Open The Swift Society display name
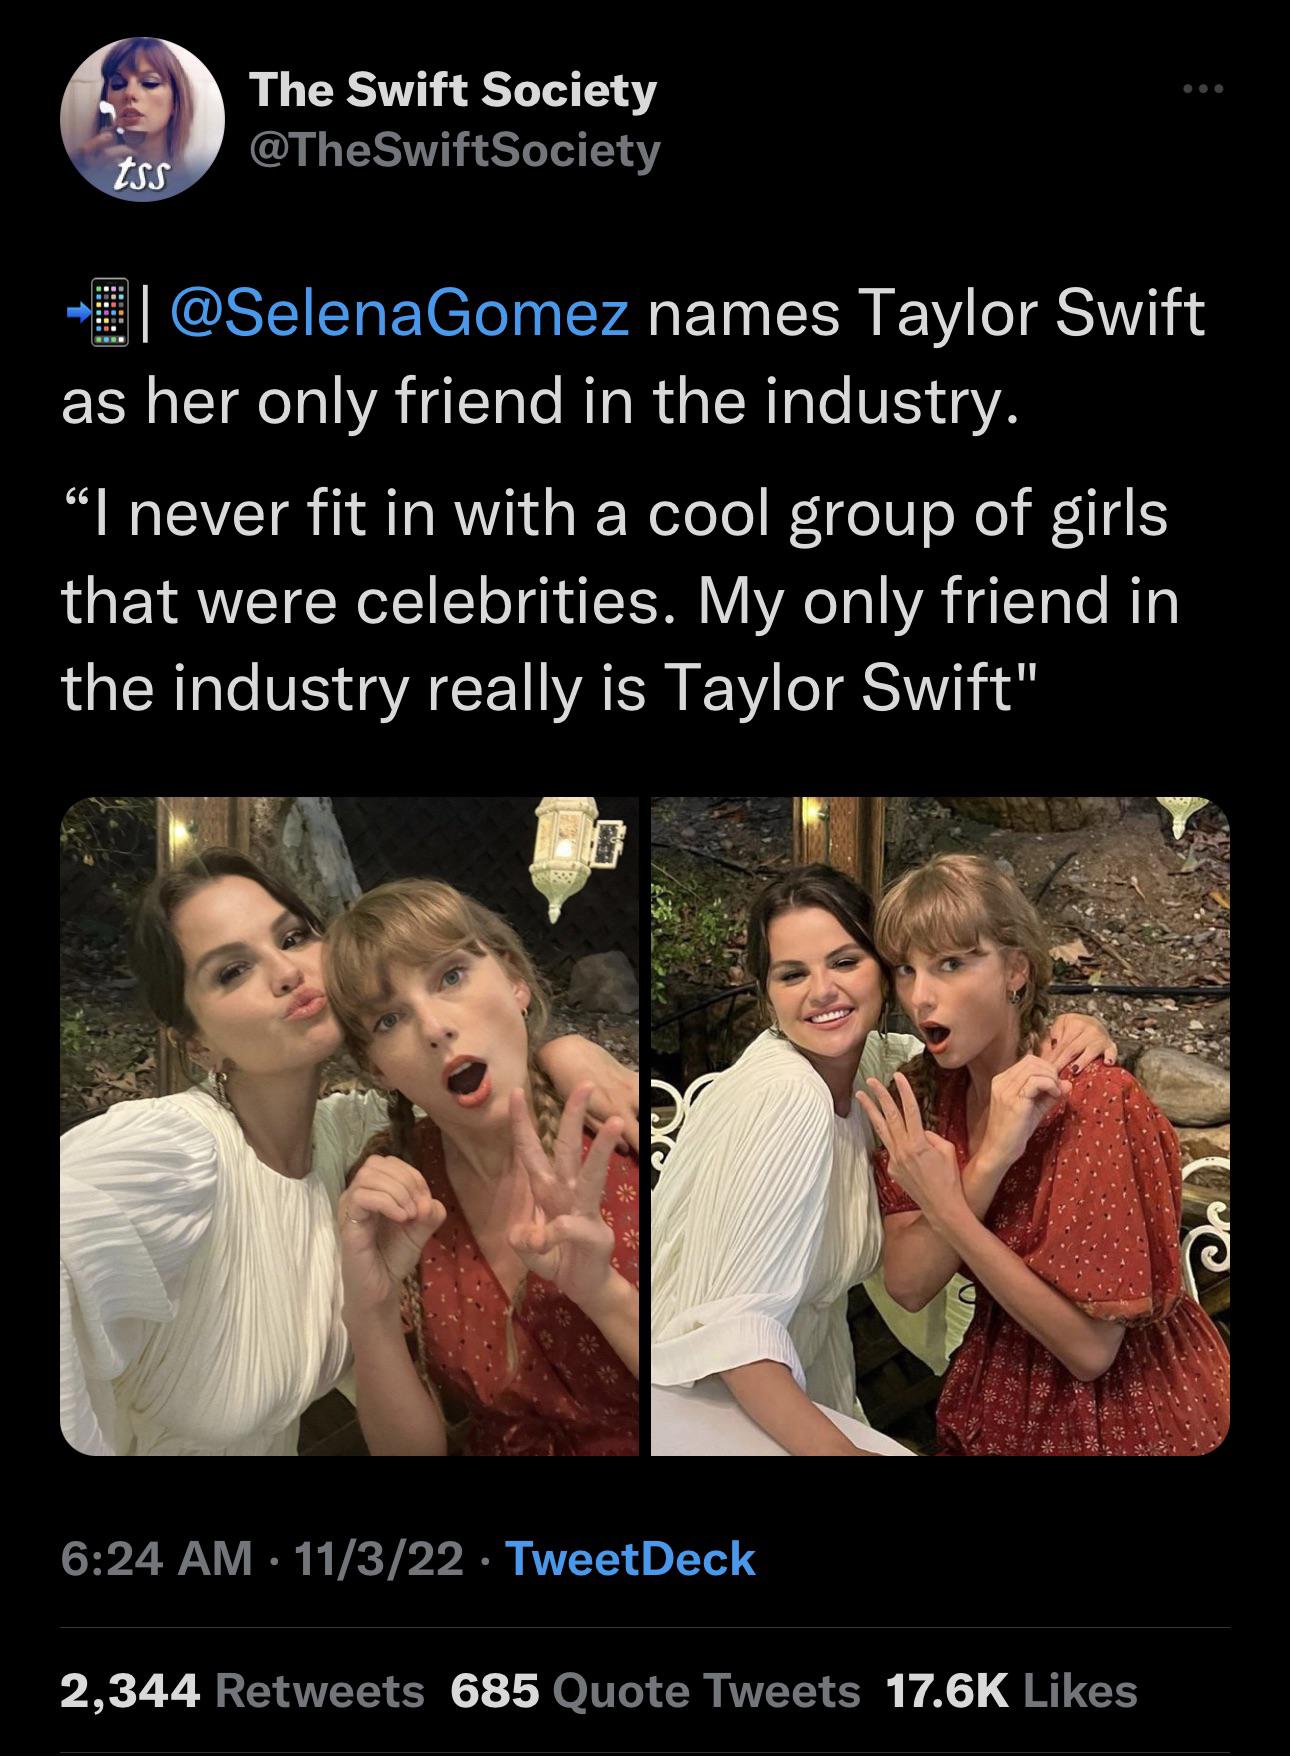This screenshot has width=1290, height=1756. (x=452, y=93)
